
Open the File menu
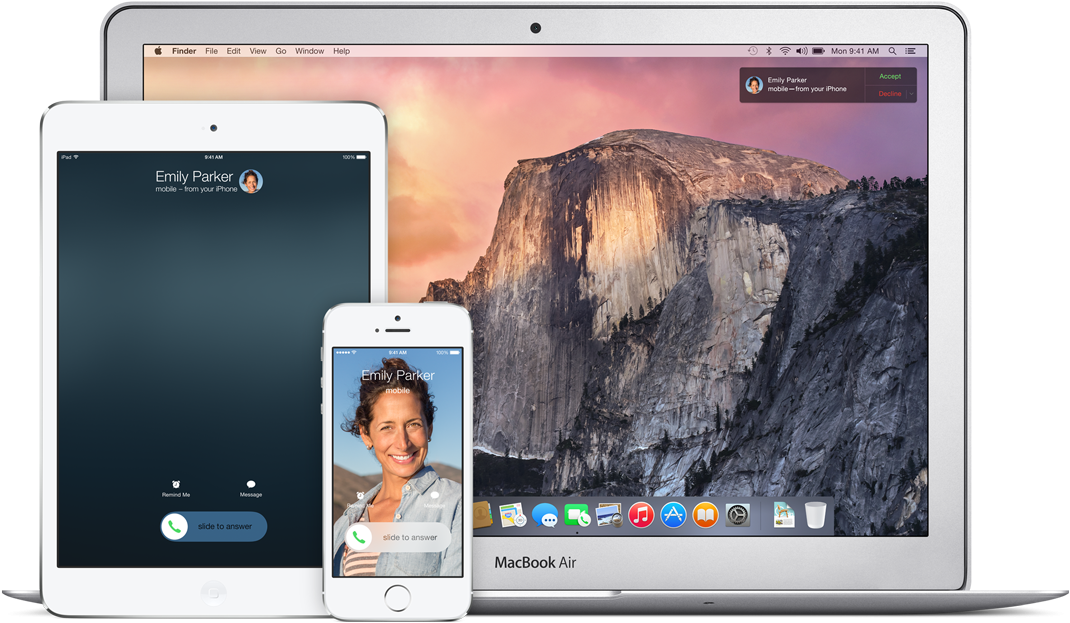(x=212, y=51)
